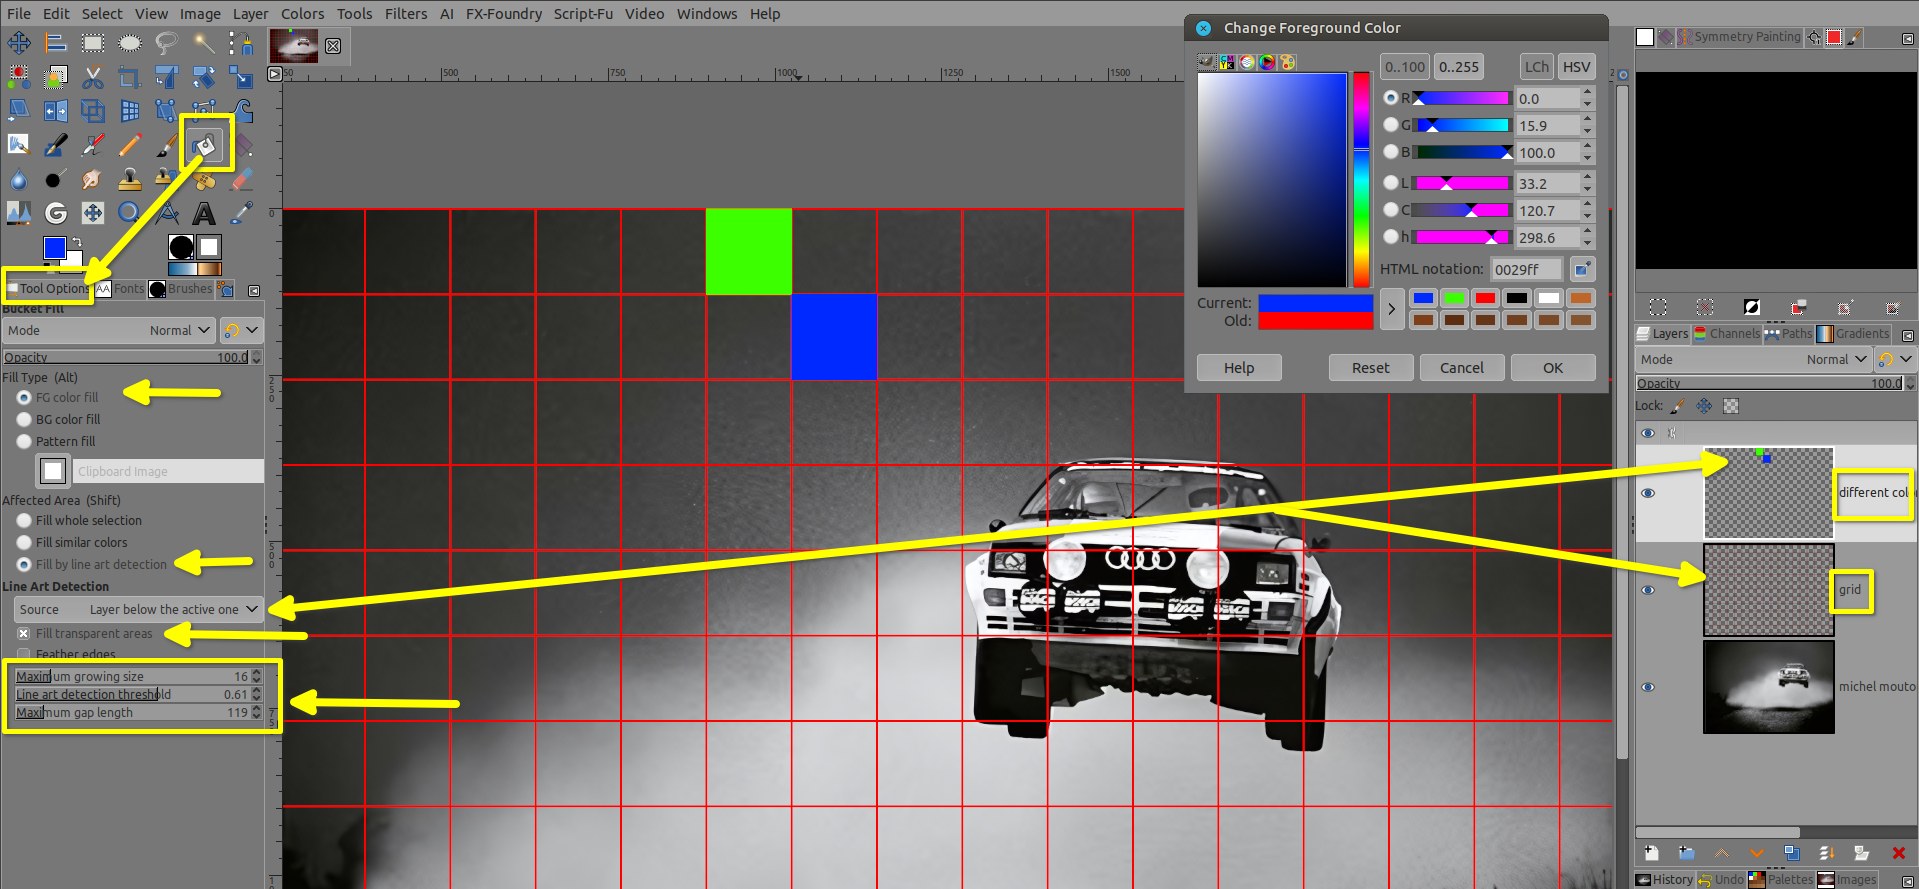Screen dimensions: 1919x889
Task: Activate the Crop tool
Action: coord(129,77)
